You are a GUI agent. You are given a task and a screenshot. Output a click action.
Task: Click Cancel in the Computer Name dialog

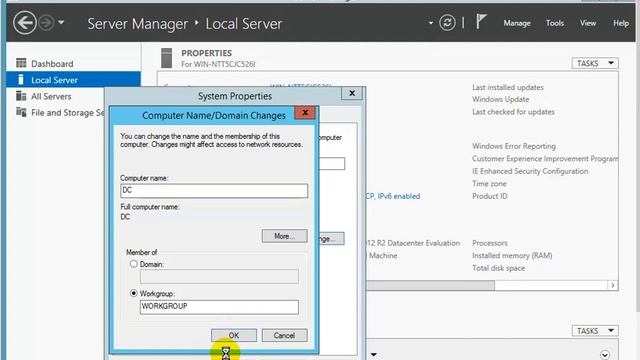click(284, 336)
